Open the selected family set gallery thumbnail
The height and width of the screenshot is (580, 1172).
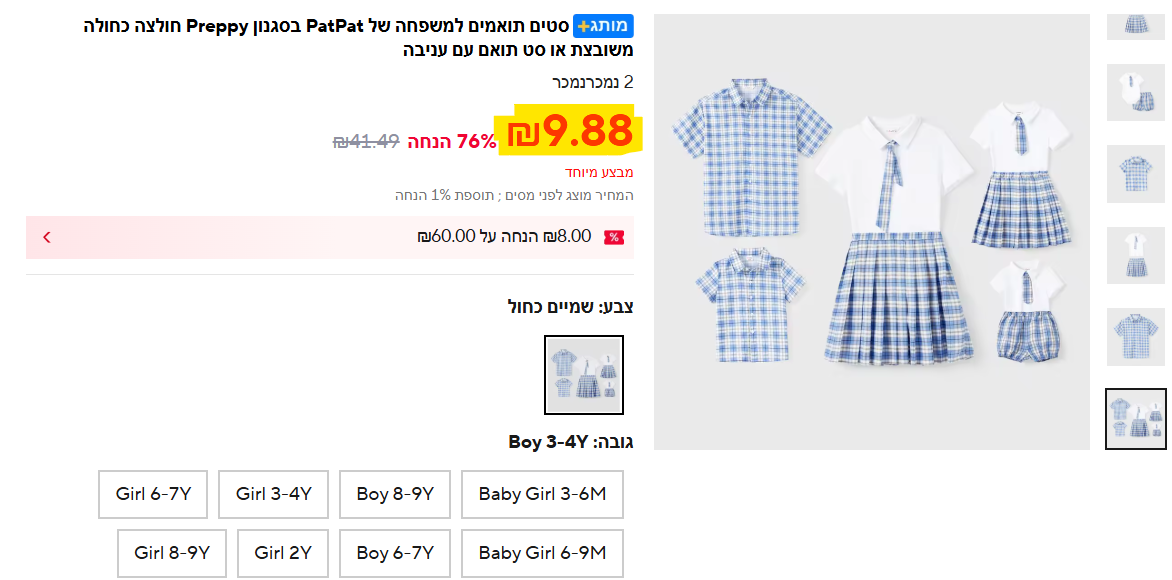[x=1135, y=418]
